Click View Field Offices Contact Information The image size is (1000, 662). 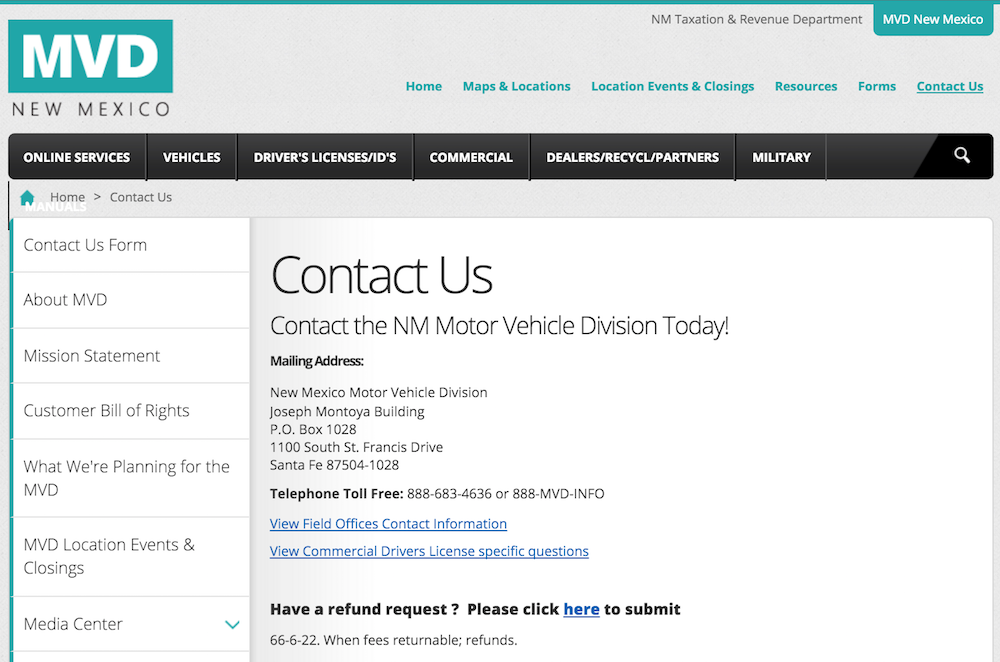388,524
